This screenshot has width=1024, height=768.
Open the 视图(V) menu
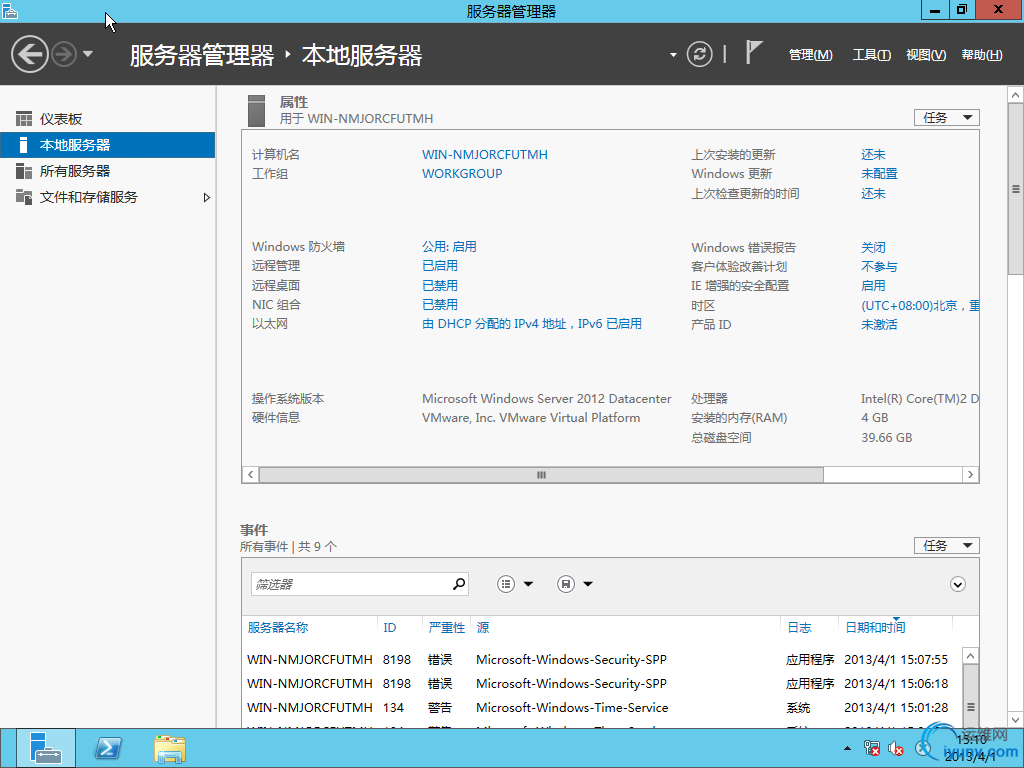pos(926,55)
